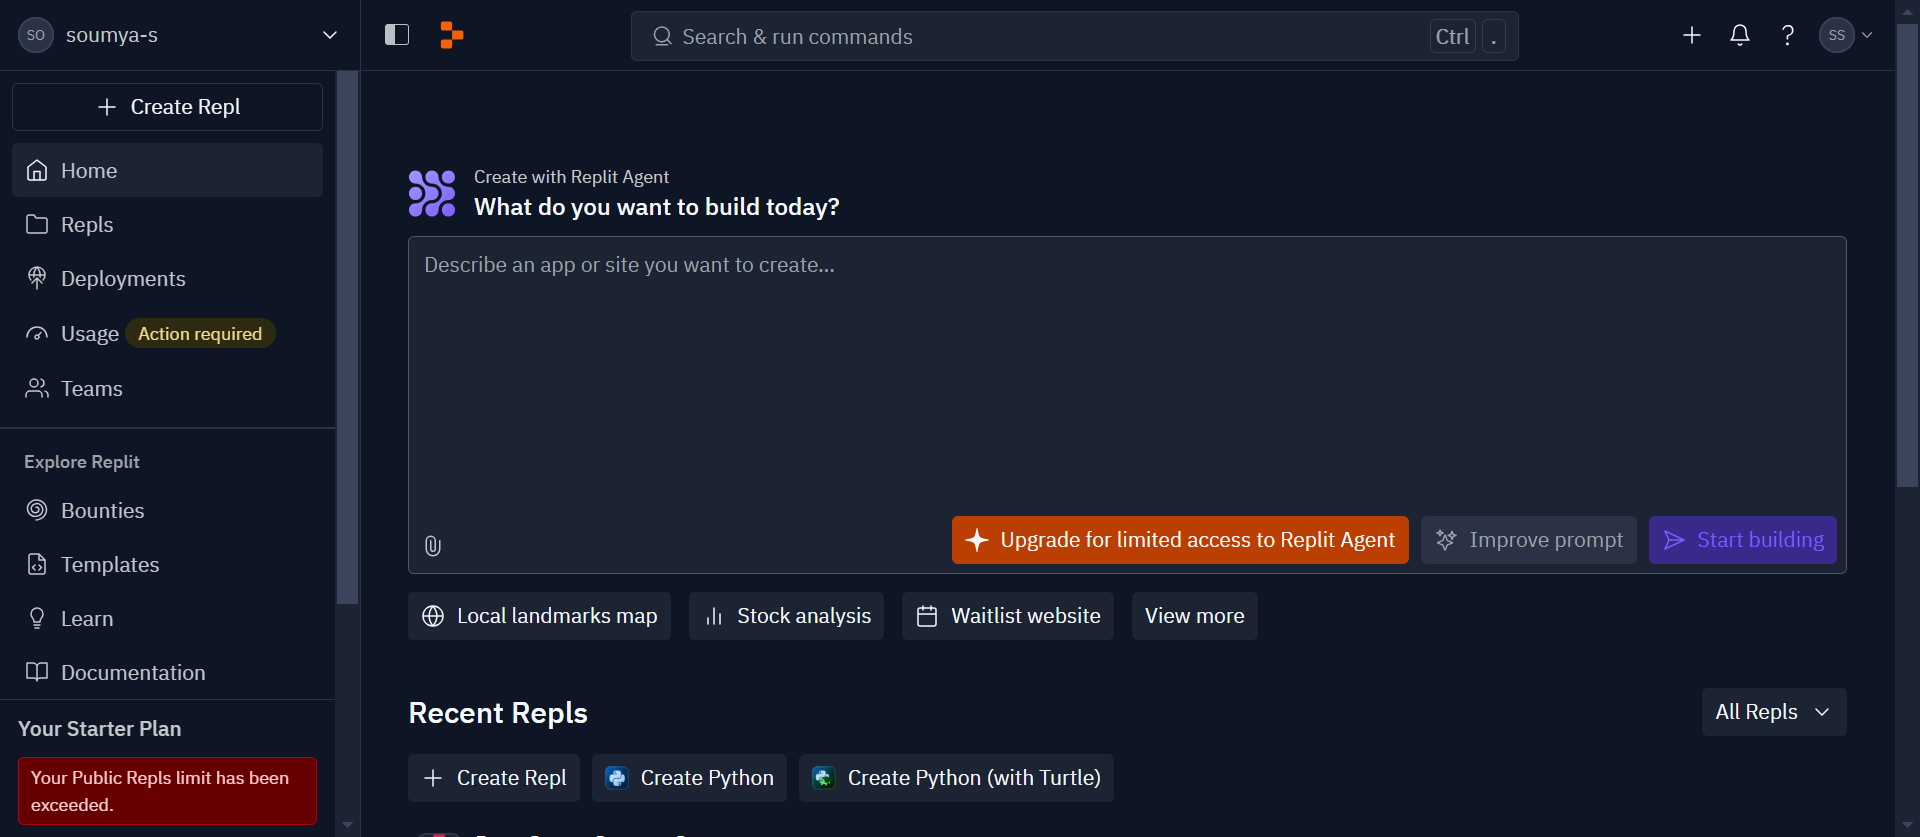Open Bounties in the sidebar

coord(168,511)
